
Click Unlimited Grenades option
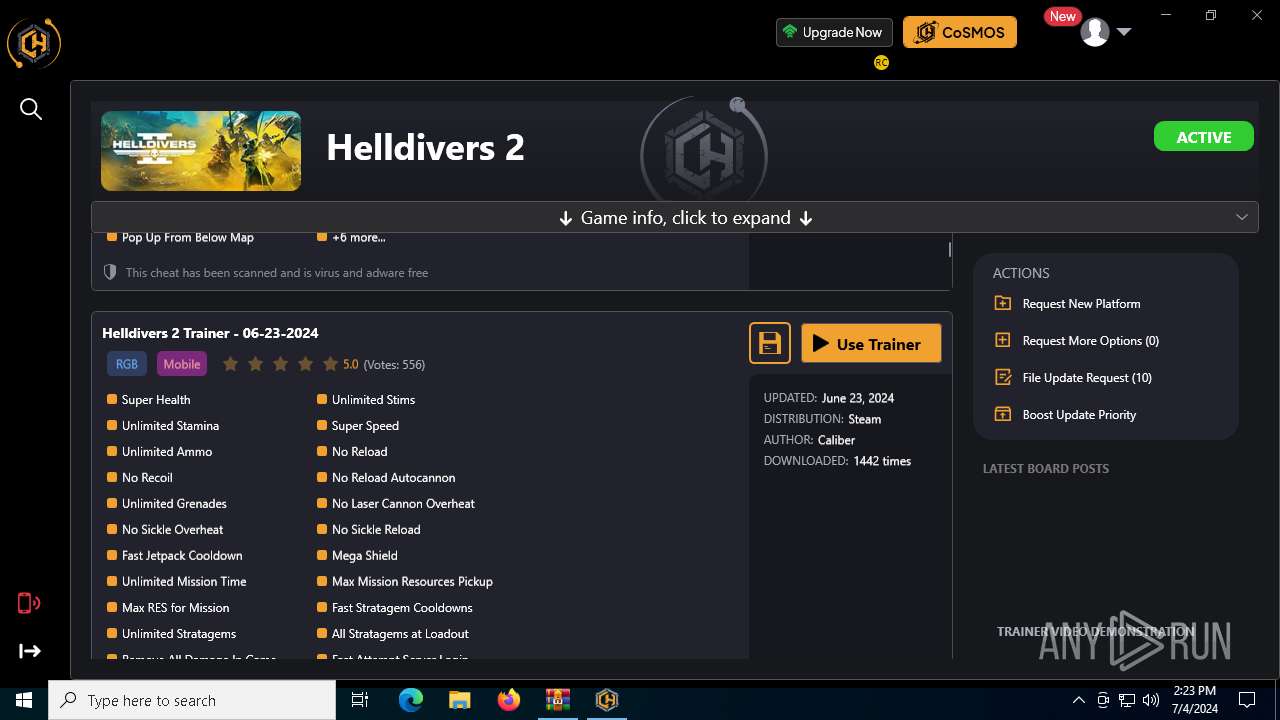(166, 503)
